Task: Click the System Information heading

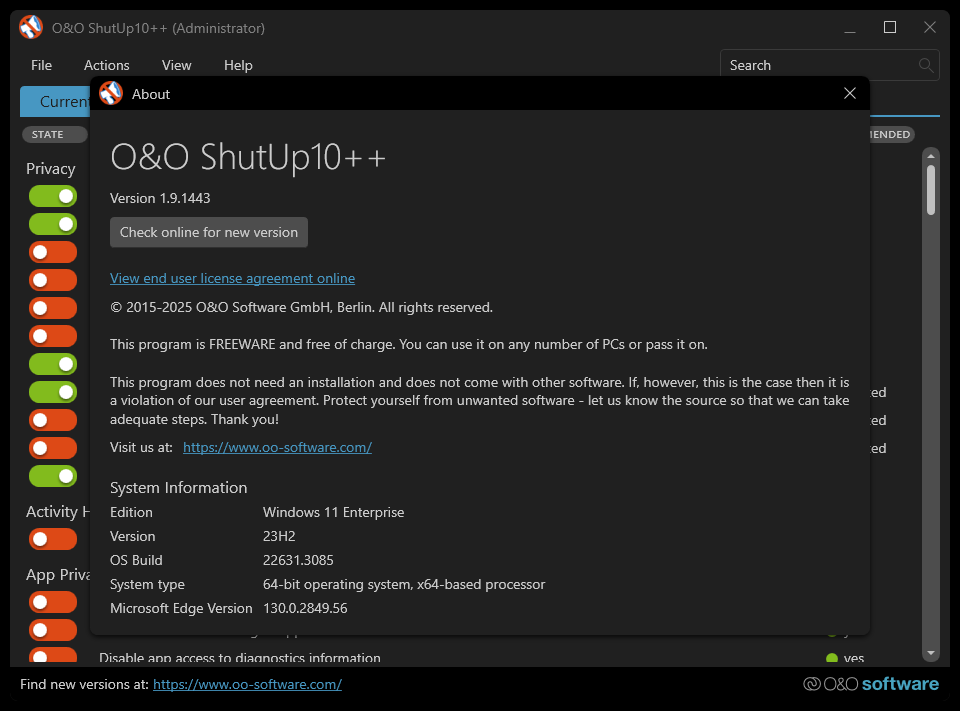Action: point(178,487)
